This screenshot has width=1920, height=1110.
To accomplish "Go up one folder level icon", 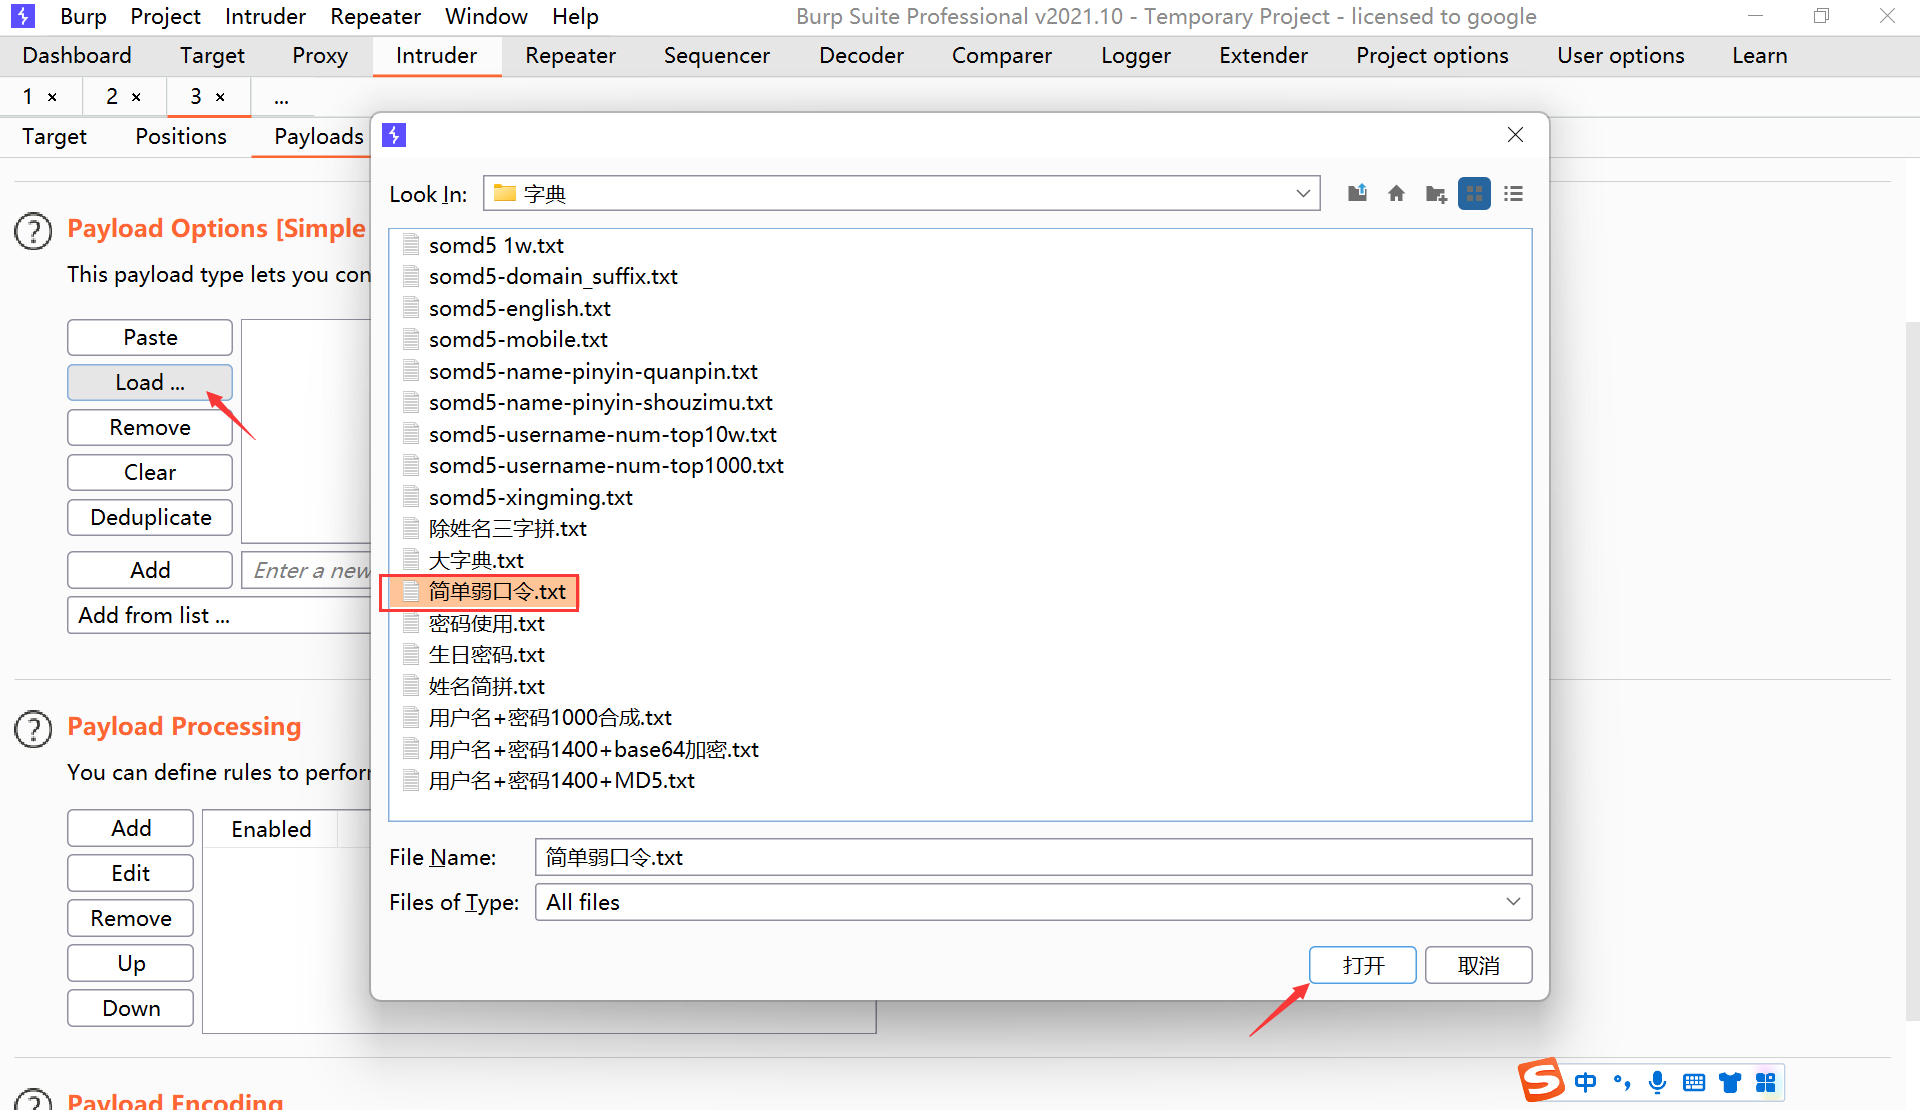I will point(1357,194).
